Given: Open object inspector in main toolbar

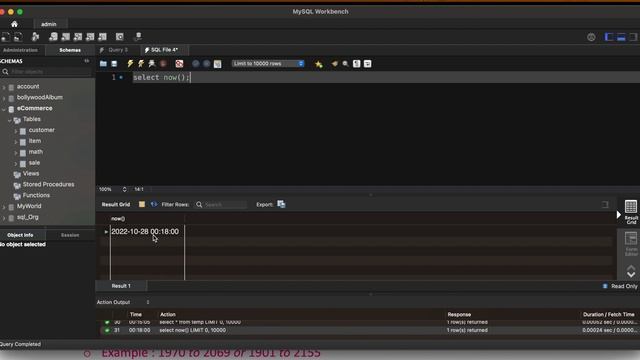Looking at the screenshot, I should point(36,37).
